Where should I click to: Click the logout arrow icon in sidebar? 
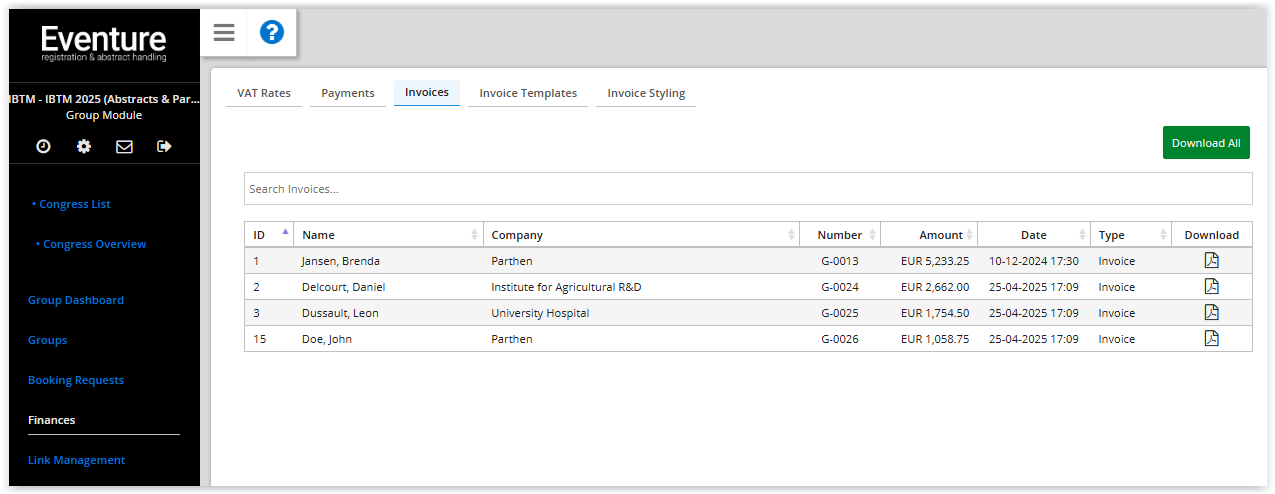pyautogui.click(x=165, y=146)
